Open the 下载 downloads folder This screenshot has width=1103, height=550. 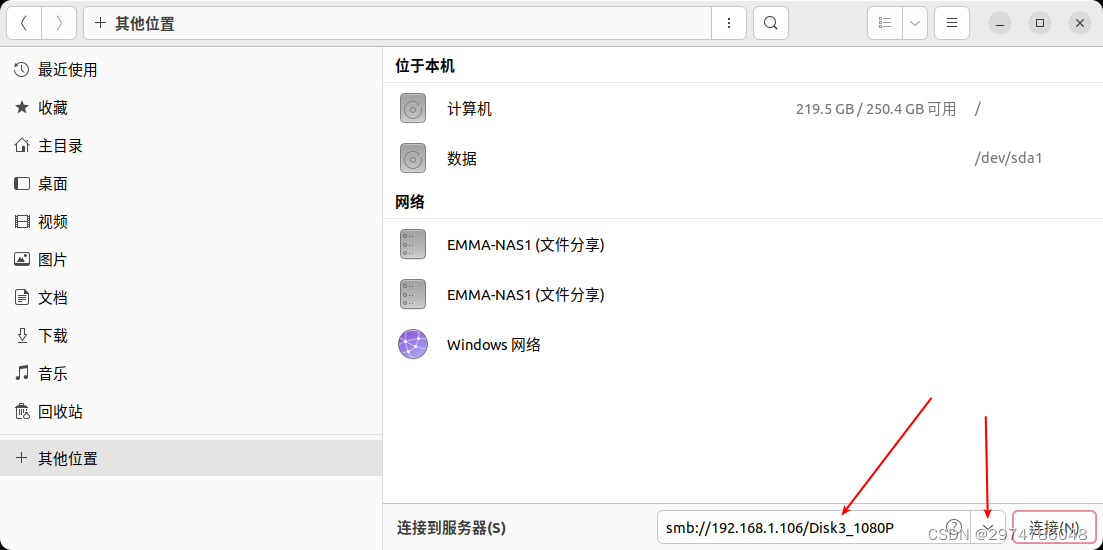point(191,335)
